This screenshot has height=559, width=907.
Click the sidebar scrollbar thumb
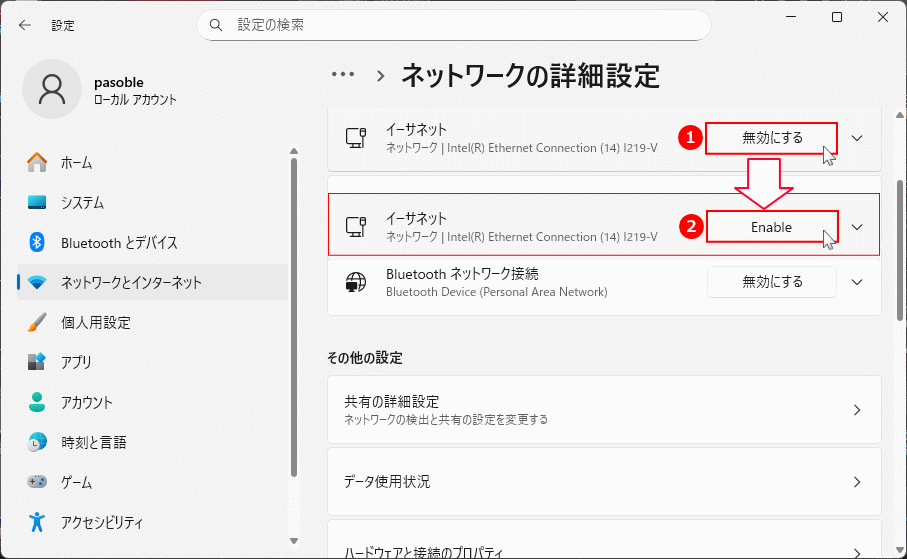294,317
